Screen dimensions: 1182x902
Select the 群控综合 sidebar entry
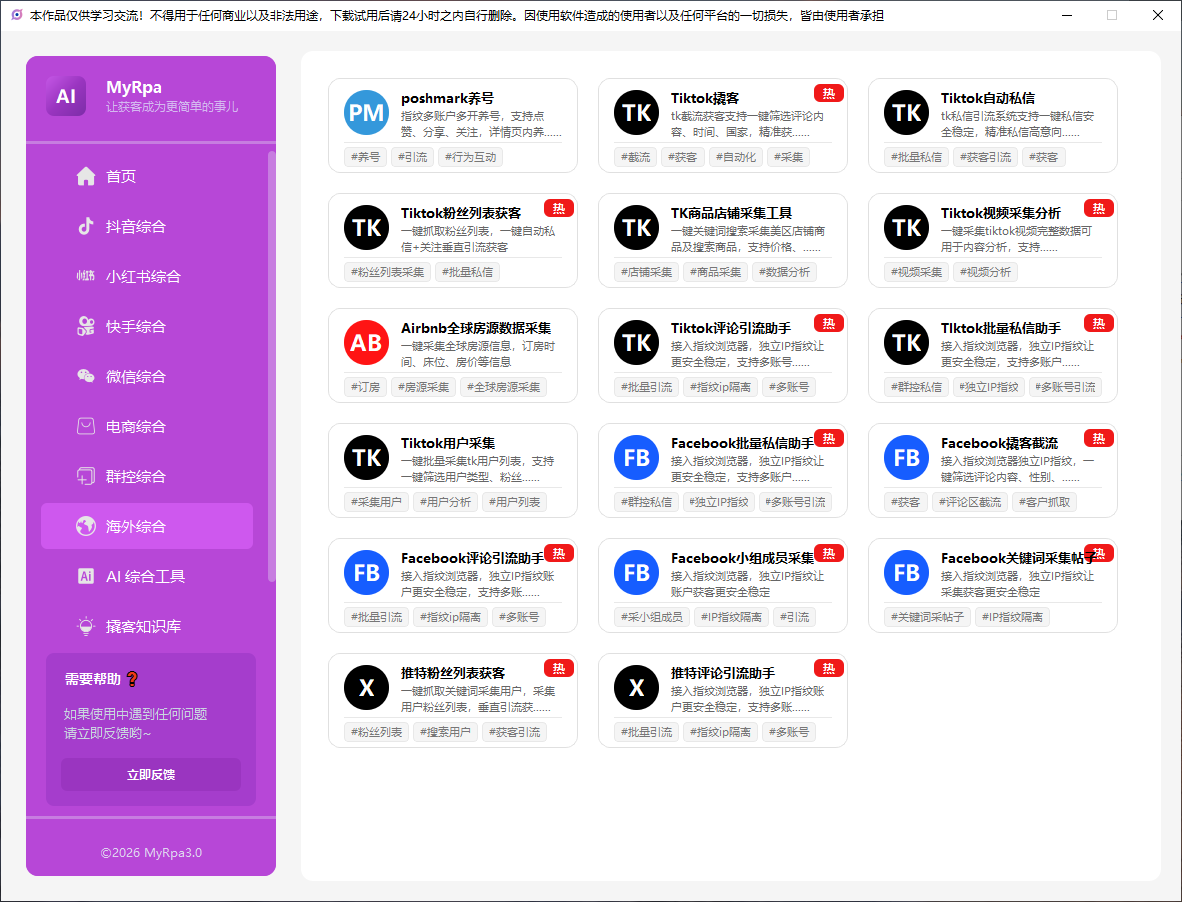tap(147, 476)
